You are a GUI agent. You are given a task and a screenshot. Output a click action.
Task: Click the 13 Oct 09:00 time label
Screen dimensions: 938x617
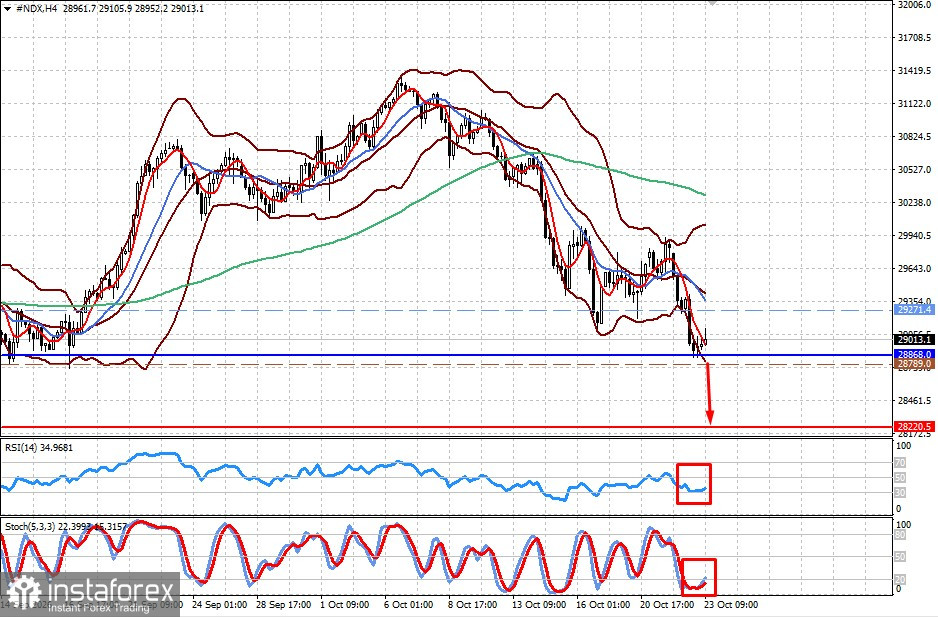pyautogui.click(x=539, y=605)
